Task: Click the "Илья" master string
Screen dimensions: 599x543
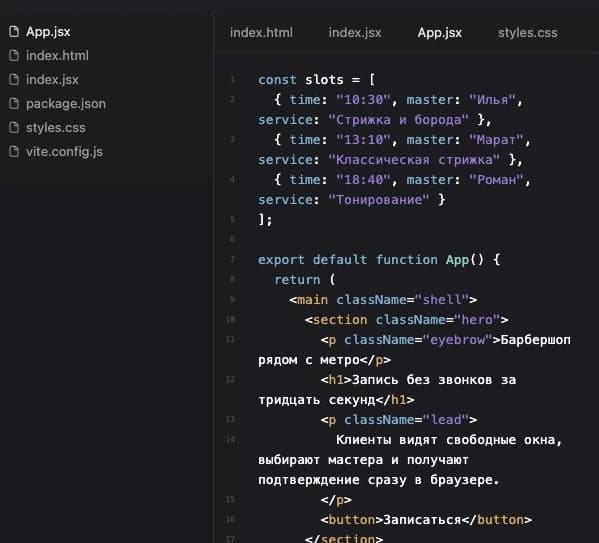Action: click(492, 100)
